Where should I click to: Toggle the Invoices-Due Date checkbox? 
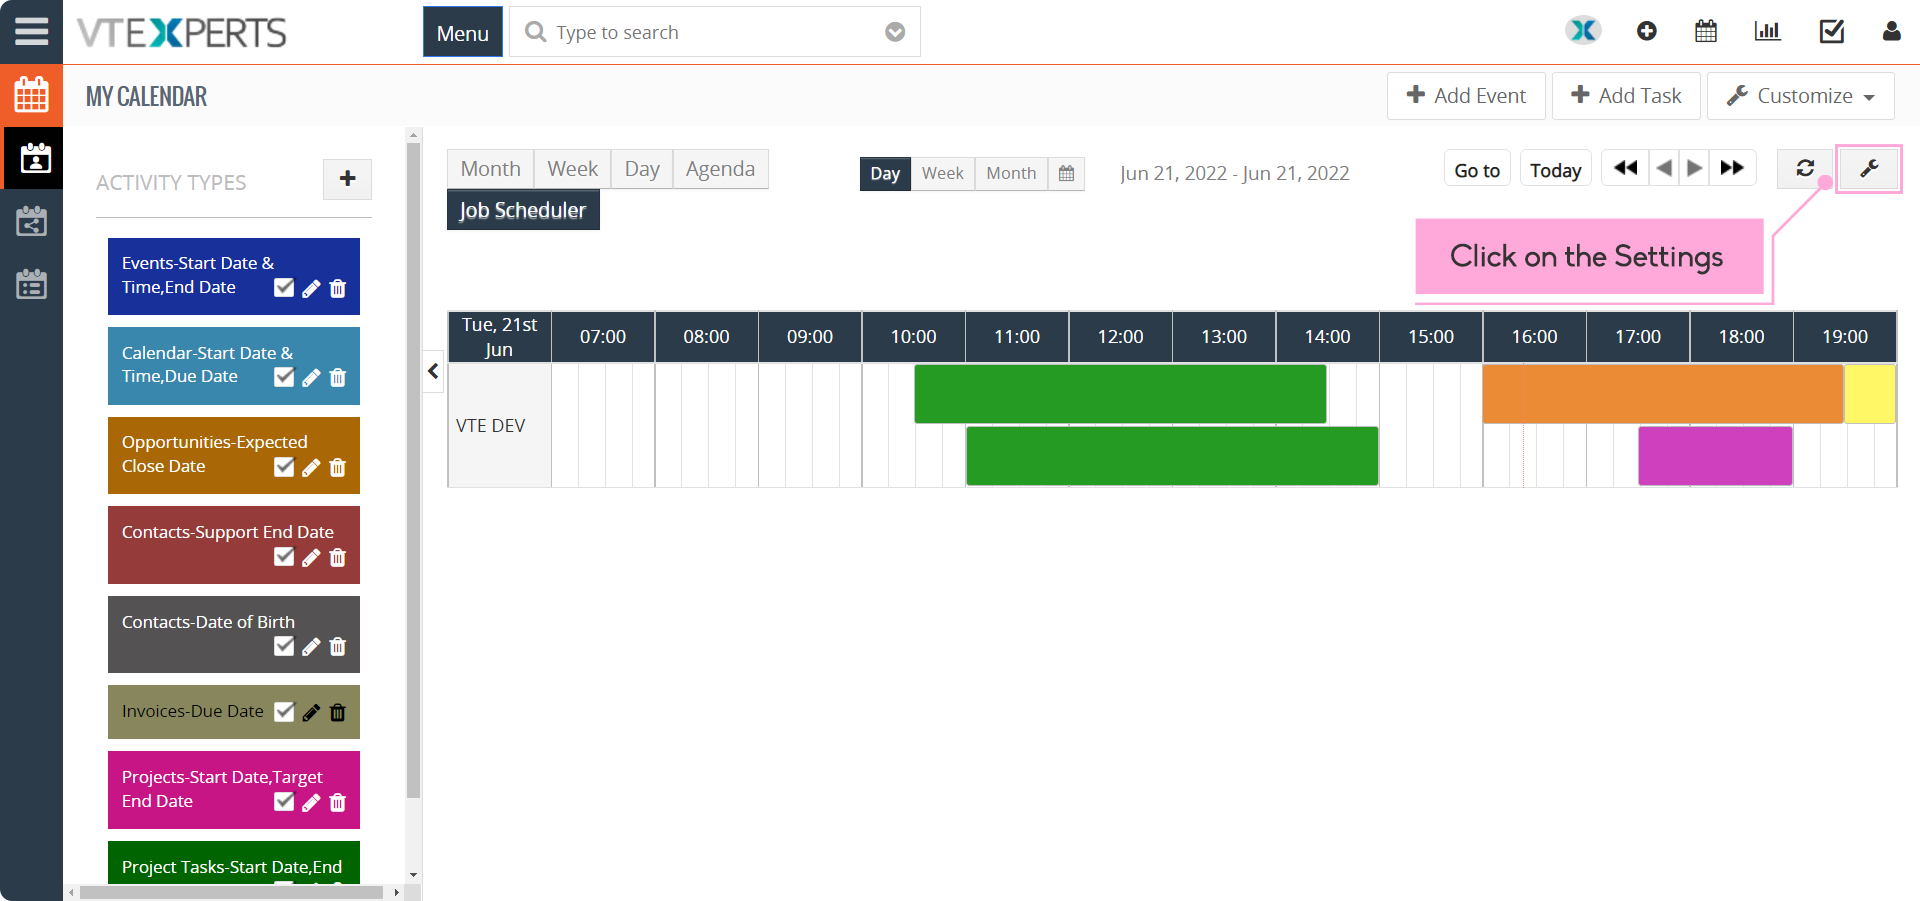(284, 712)
